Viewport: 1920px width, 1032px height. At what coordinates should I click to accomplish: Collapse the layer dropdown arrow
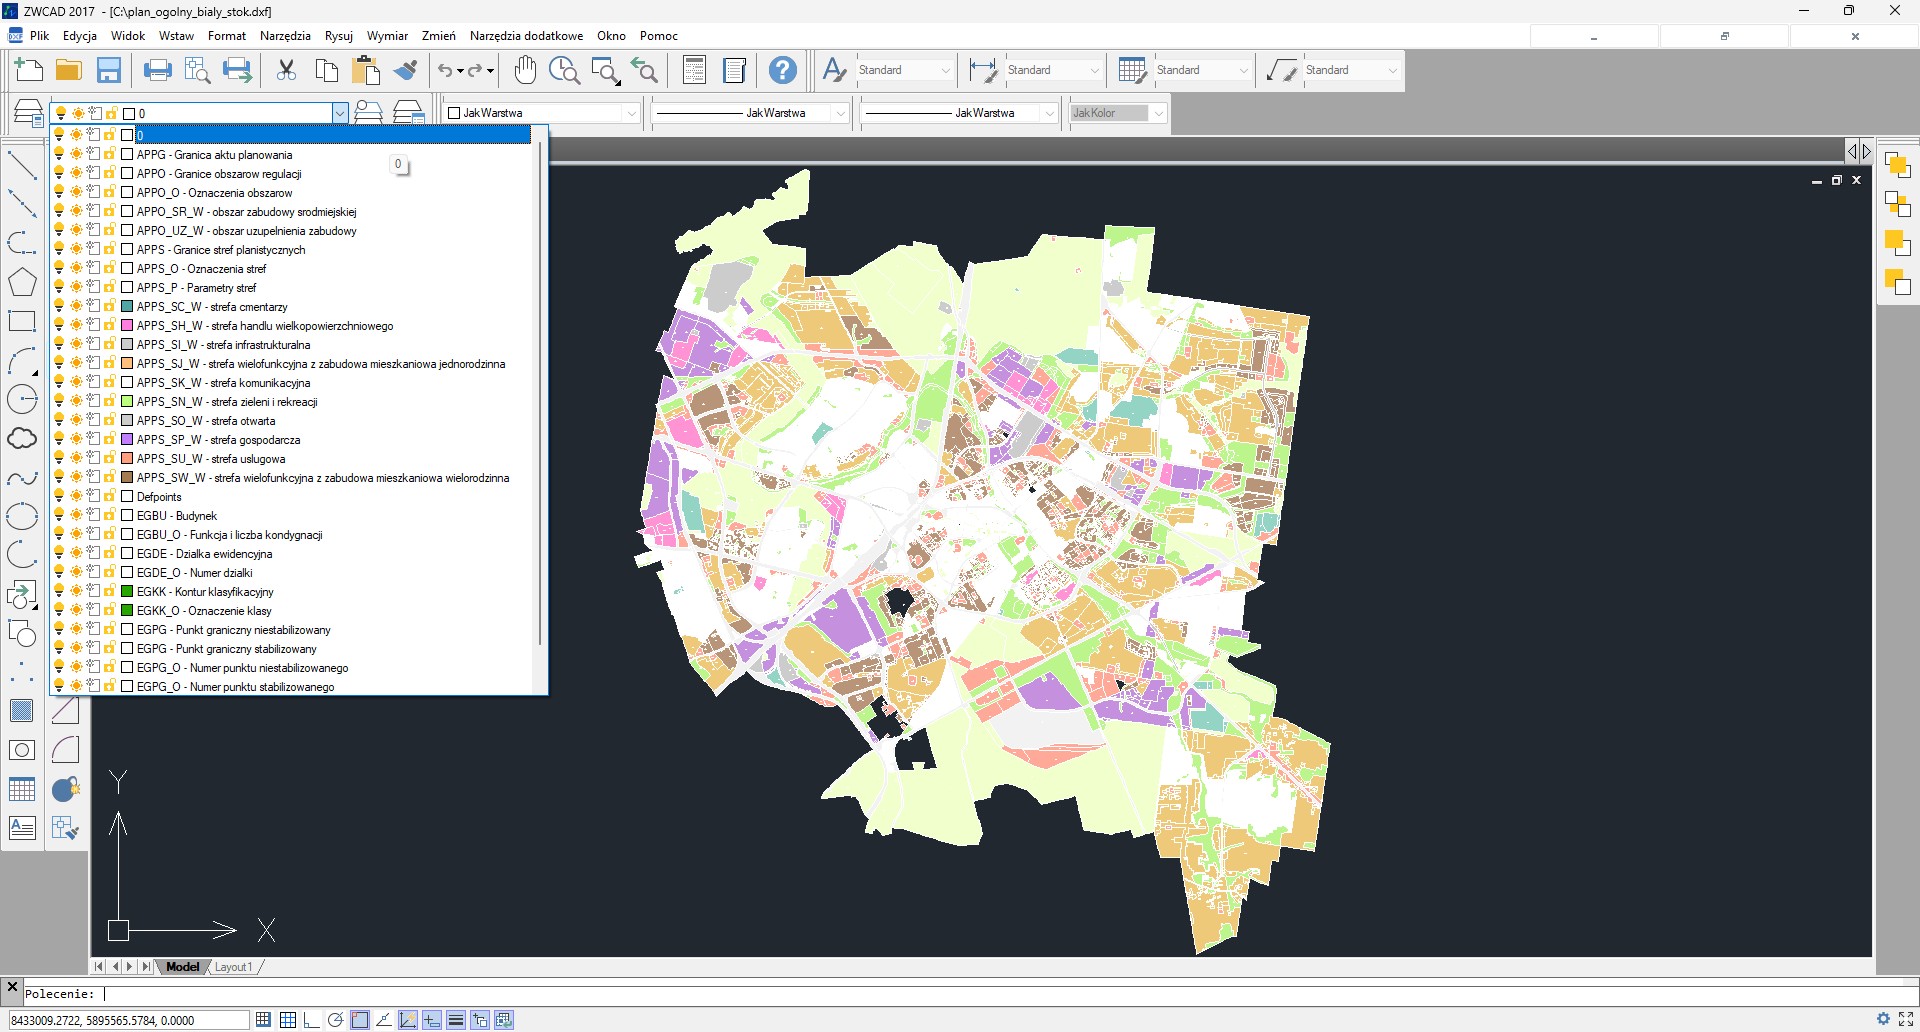coord(340,113)
